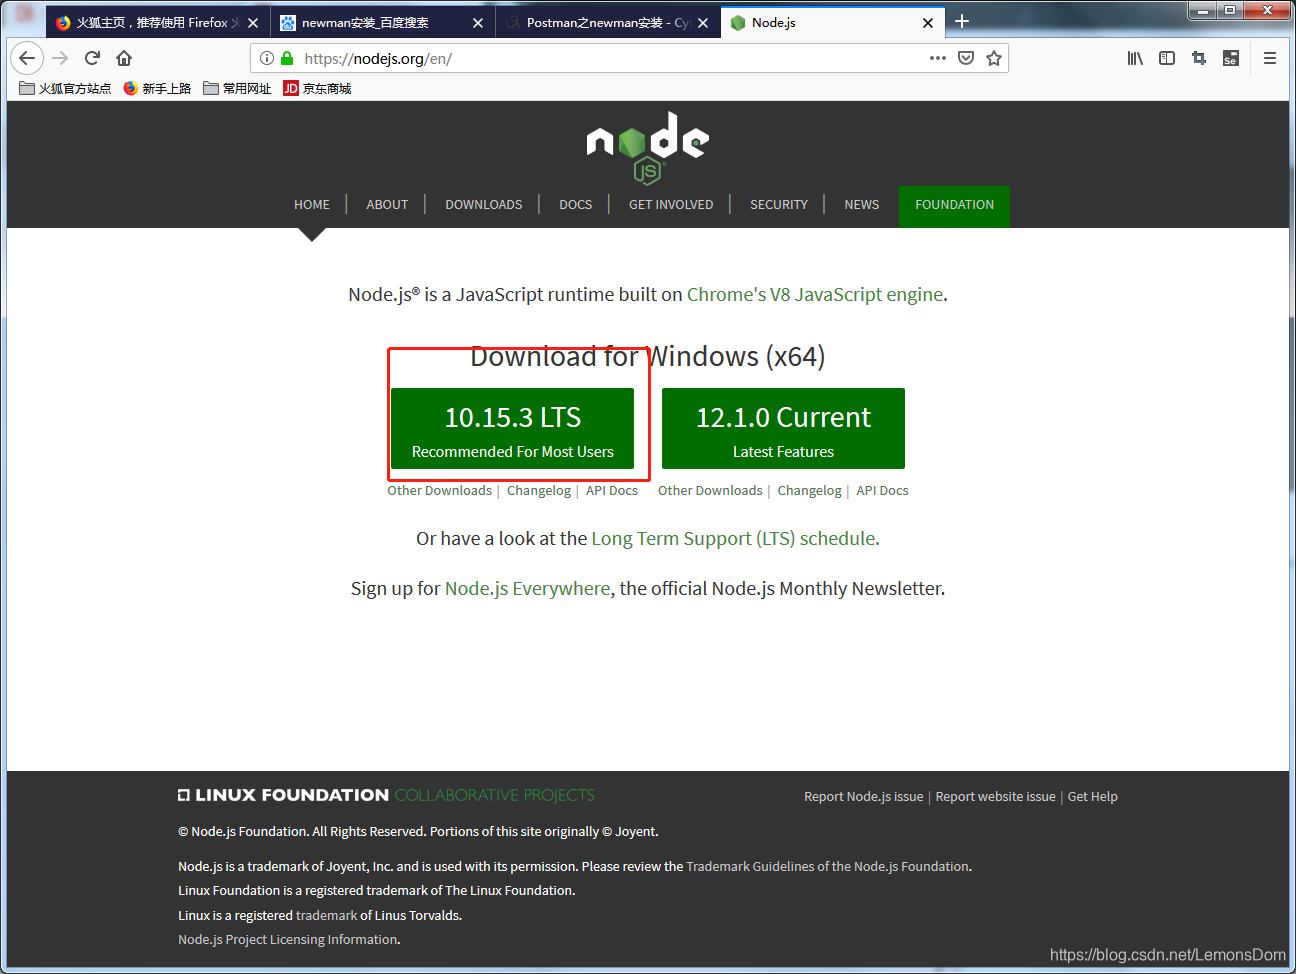Open the ABOUT nav item

tap(387, 204)
